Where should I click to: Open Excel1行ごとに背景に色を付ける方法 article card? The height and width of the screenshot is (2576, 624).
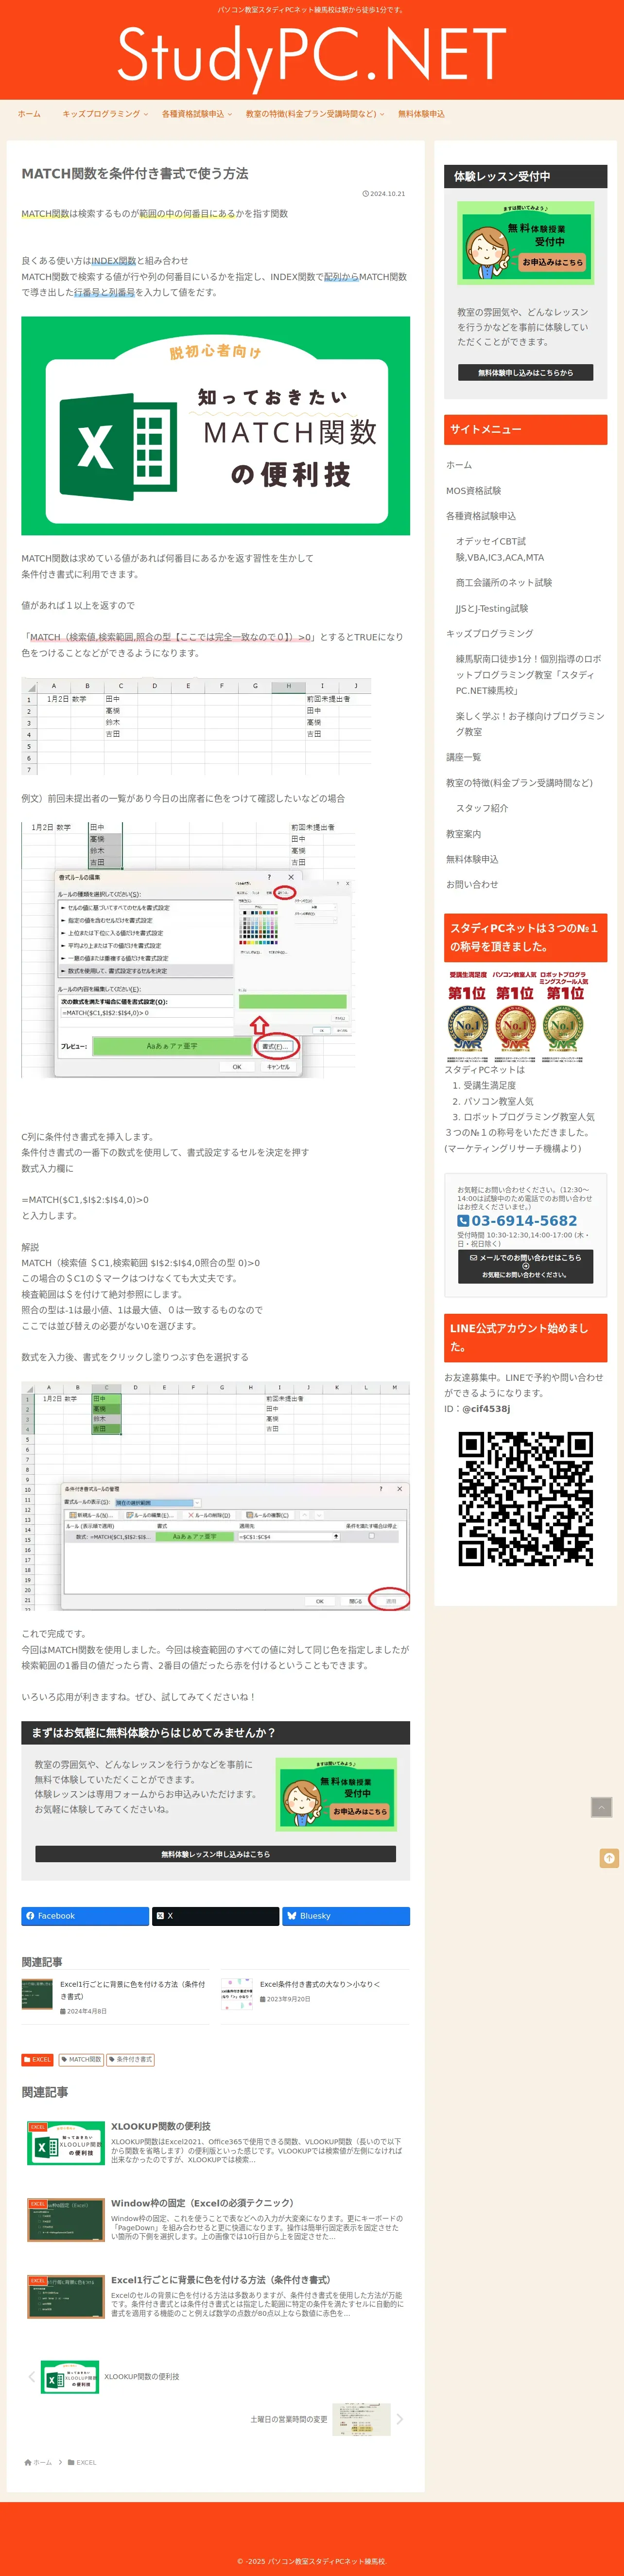click(x=215, y=2296)
